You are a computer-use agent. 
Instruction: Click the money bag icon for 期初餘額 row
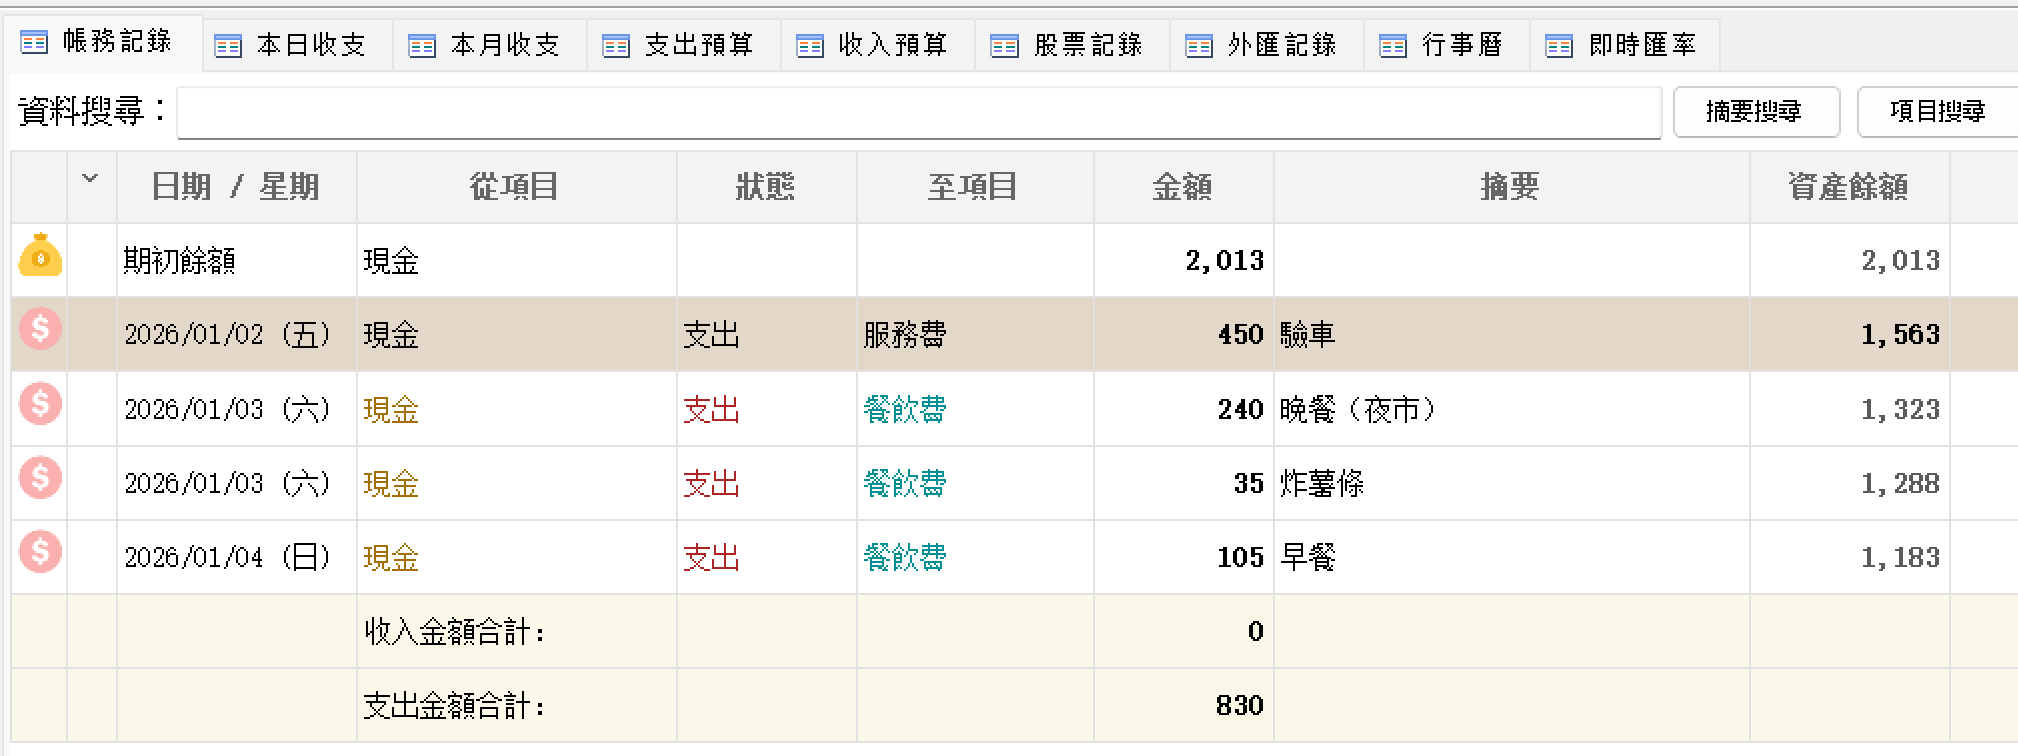pos(40,255)
